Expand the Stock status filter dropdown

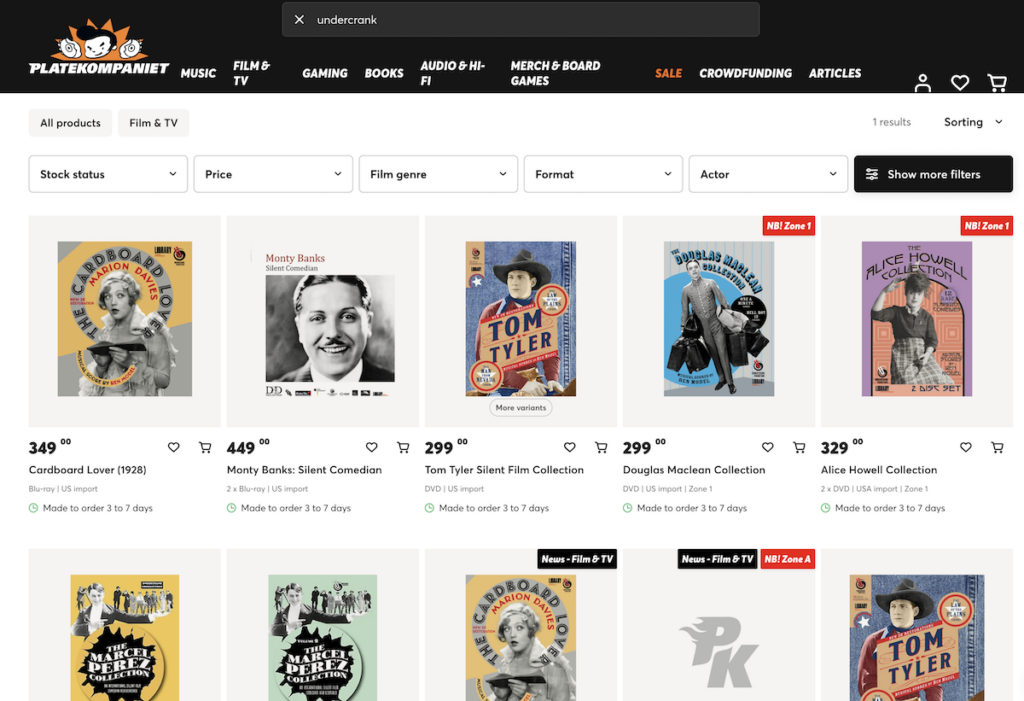[108, 174]
